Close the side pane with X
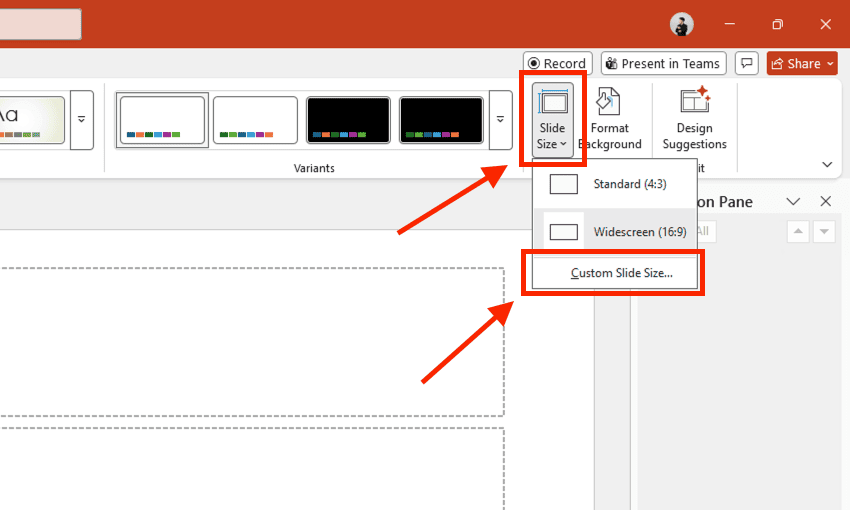This screenshot has height=510, width=850. tap(825, 201)
